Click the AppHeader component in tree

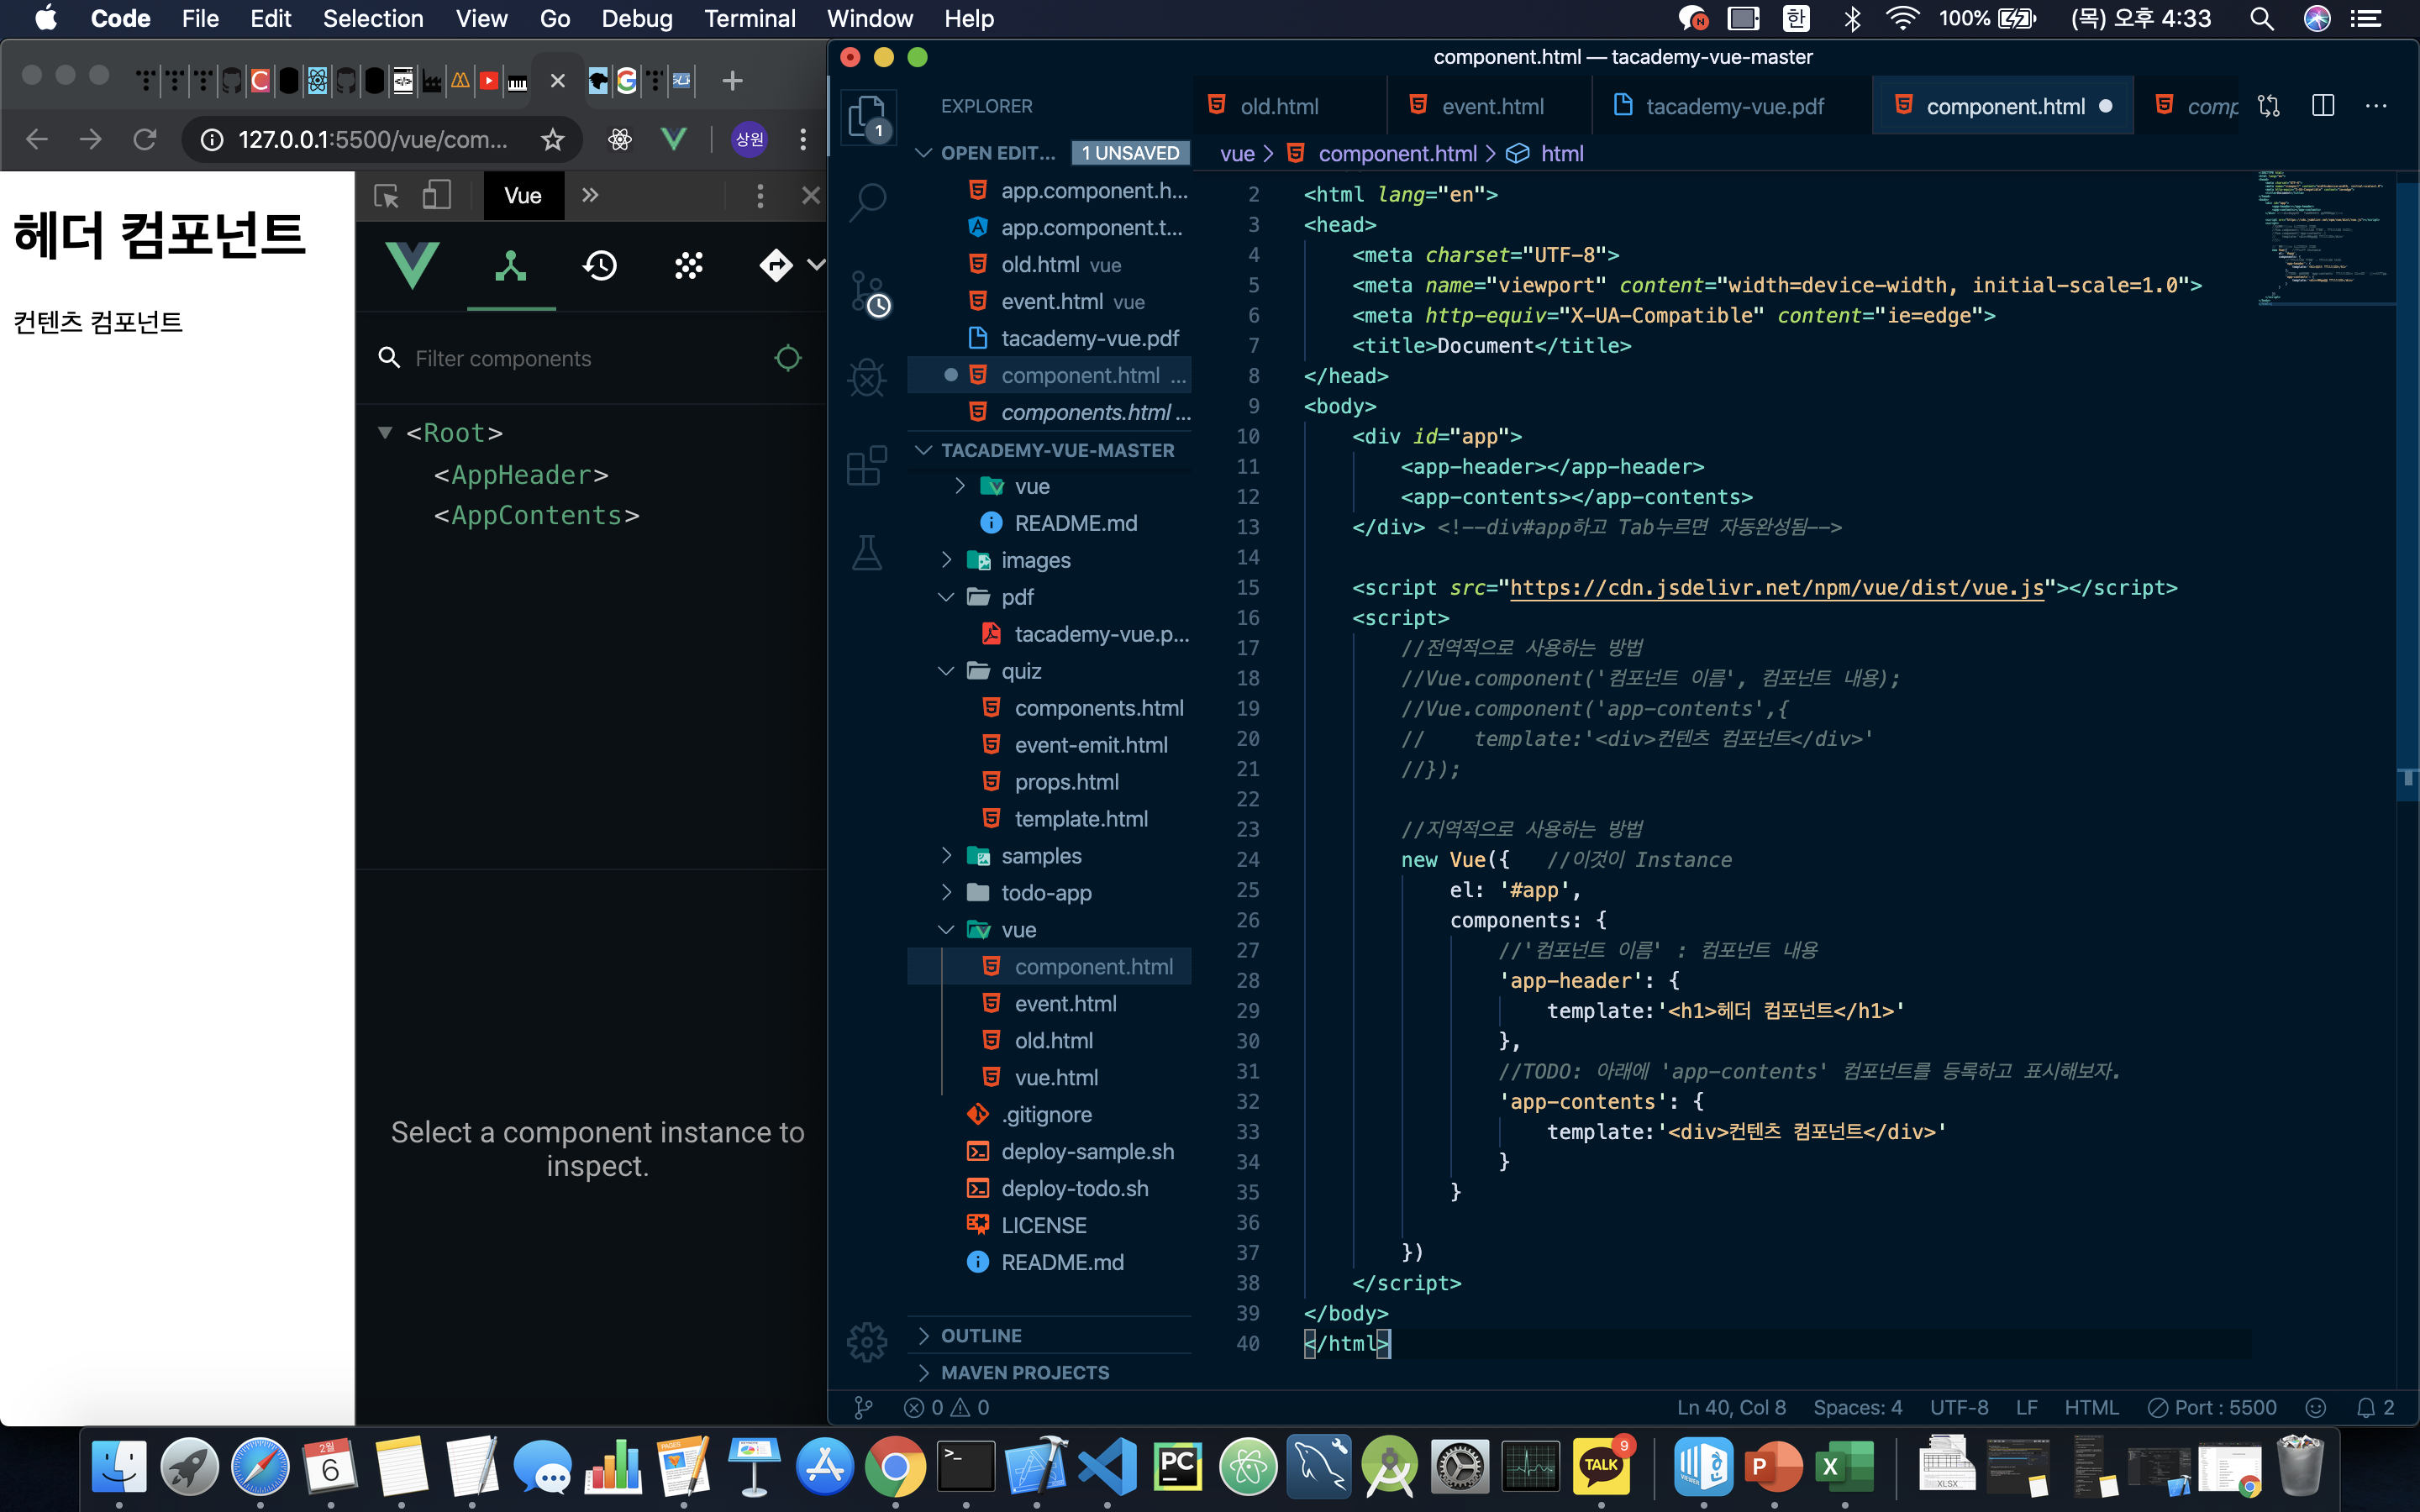[x=520, y=475]
